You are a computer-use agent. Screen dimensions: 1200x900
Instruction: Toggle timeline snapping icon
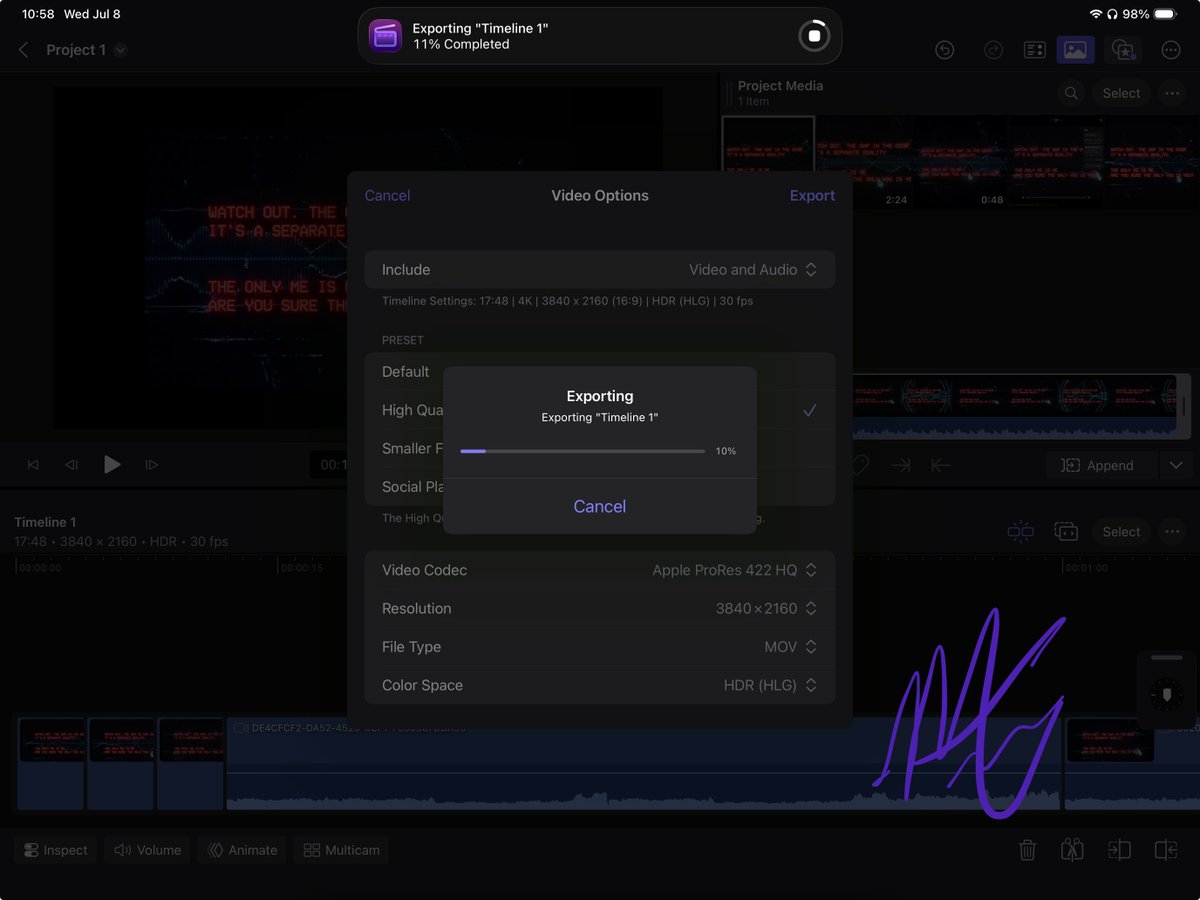point(1021,532)
